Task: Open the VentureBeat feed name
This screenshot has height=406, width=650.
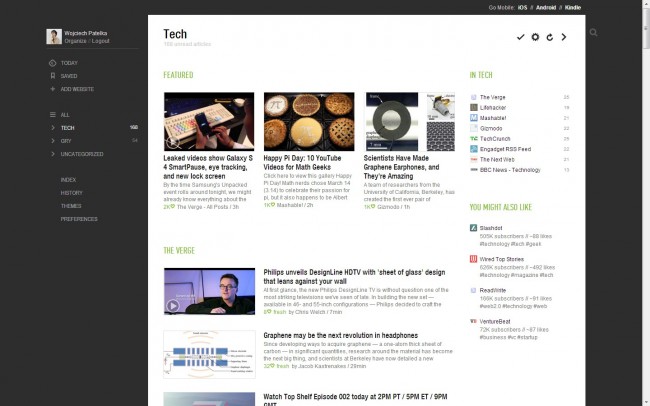Action: tap(495, 321)
